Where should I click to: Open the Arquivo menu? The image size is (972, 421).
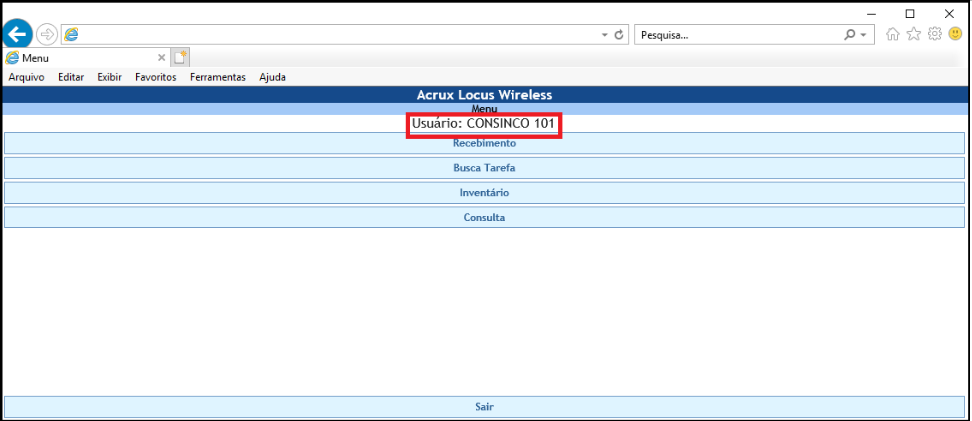27,78
